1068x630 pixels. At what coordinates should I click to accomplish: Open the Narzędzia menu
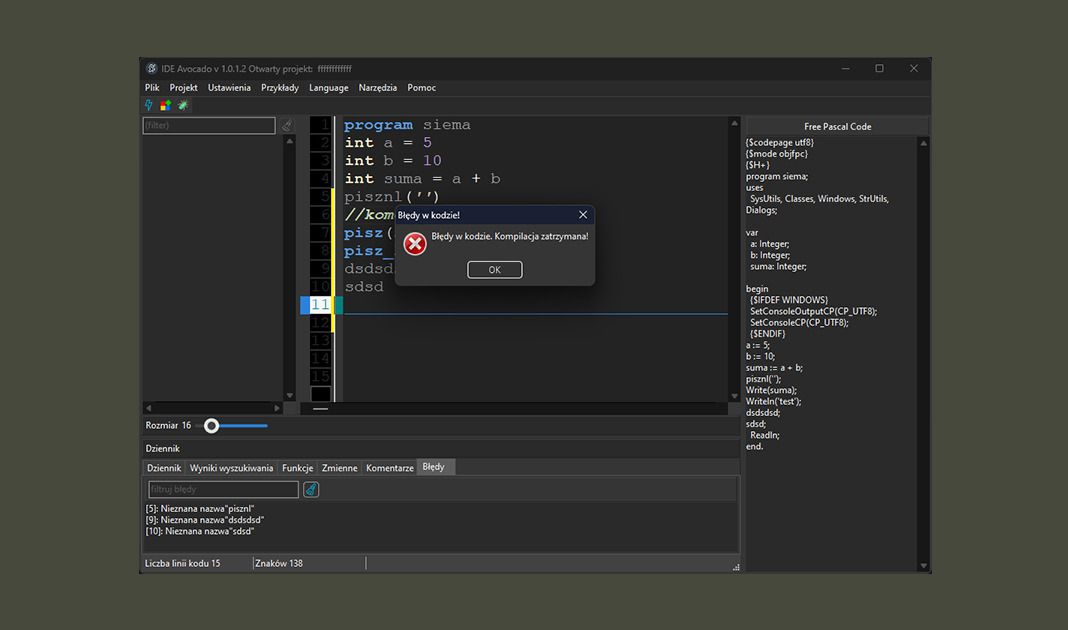click(378, 88)
